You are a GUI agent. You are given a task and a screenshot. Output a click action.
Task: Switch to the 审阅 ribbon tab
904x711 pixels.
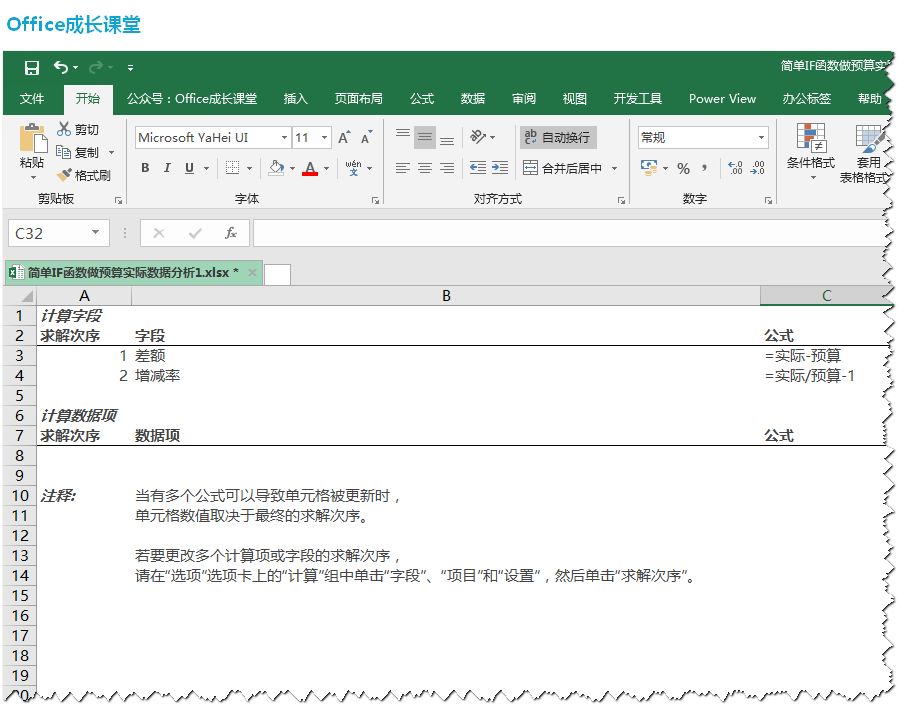[x=523, y=99]
